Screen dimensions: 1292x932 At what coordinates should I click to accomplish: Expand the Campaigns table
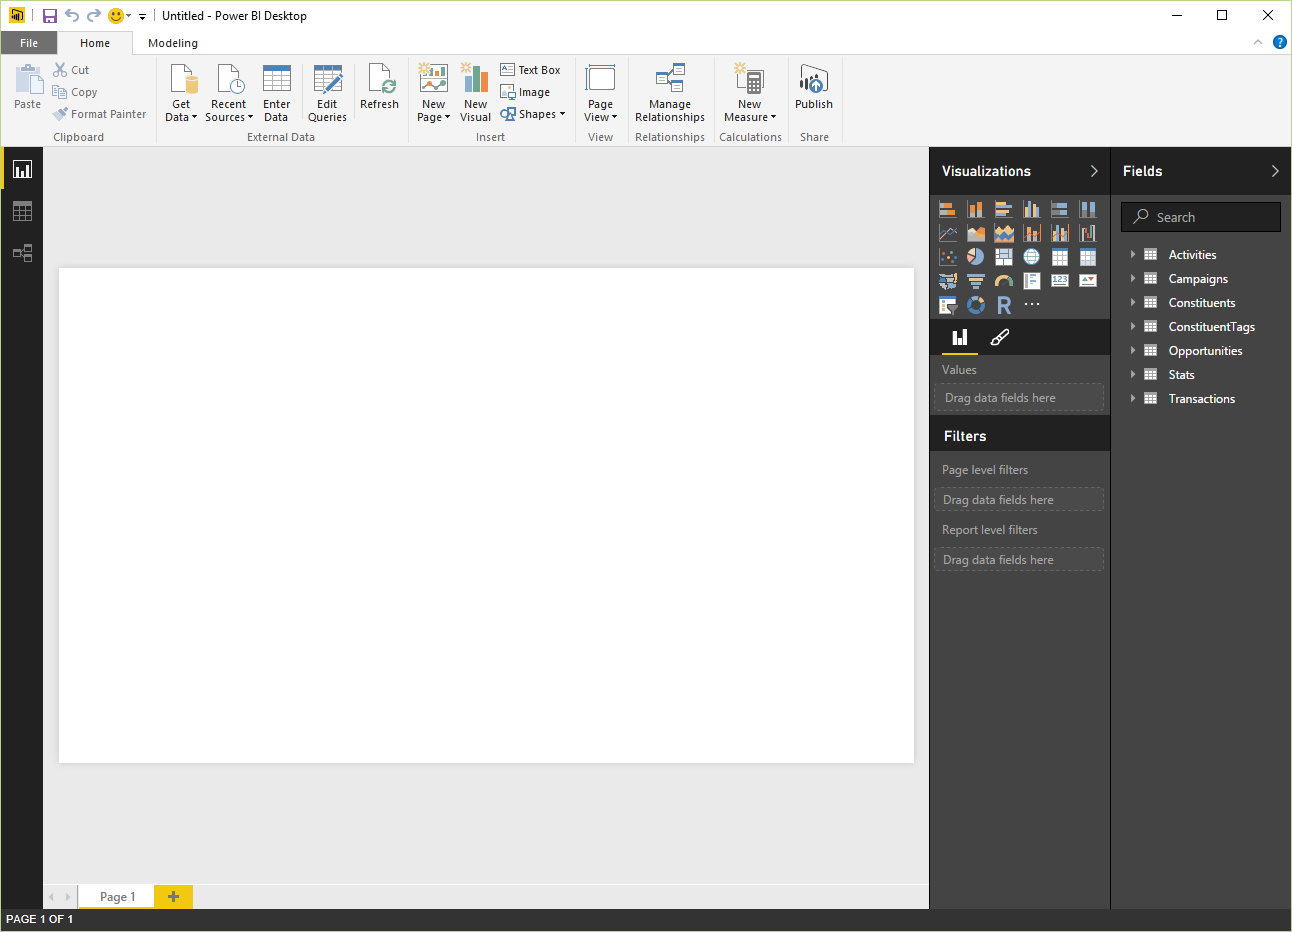click(x=1133, y=278)
